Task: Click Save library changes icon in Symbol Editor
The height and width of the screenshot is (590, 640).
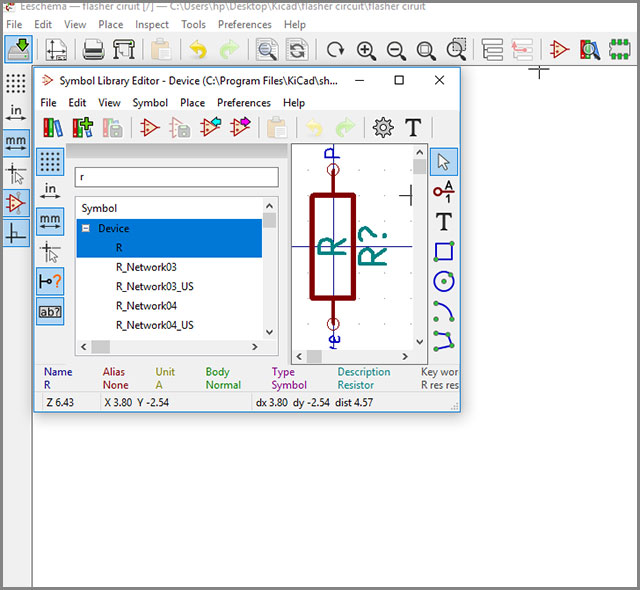Action: coord(112,128)
